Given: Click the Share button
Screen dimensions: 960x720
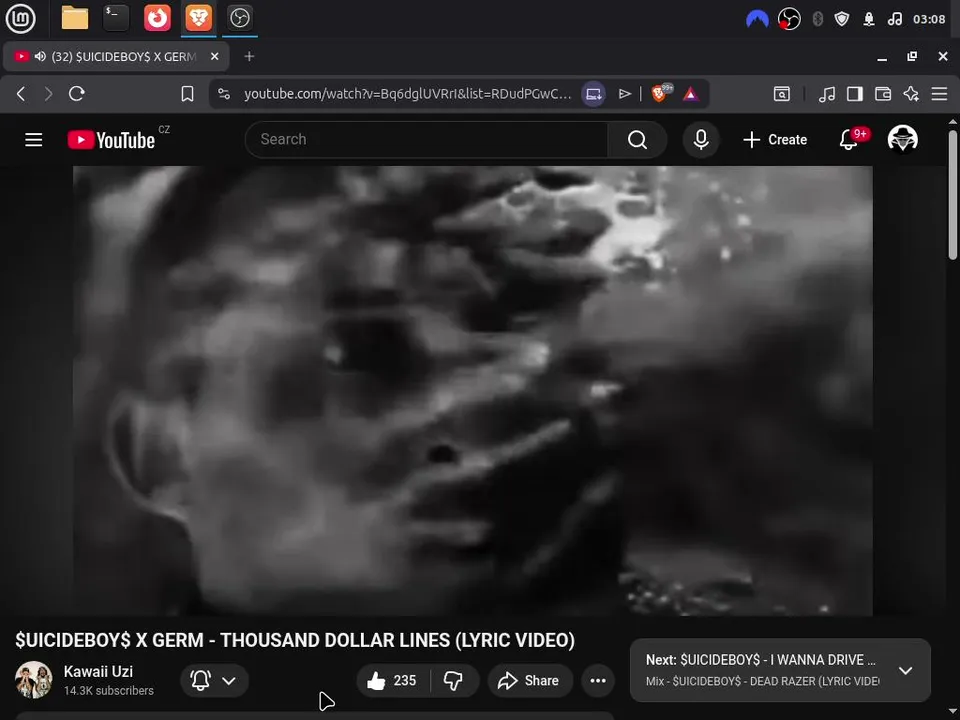Looking at the screenshot, I should pyautogui.click(x=530, y=680).
